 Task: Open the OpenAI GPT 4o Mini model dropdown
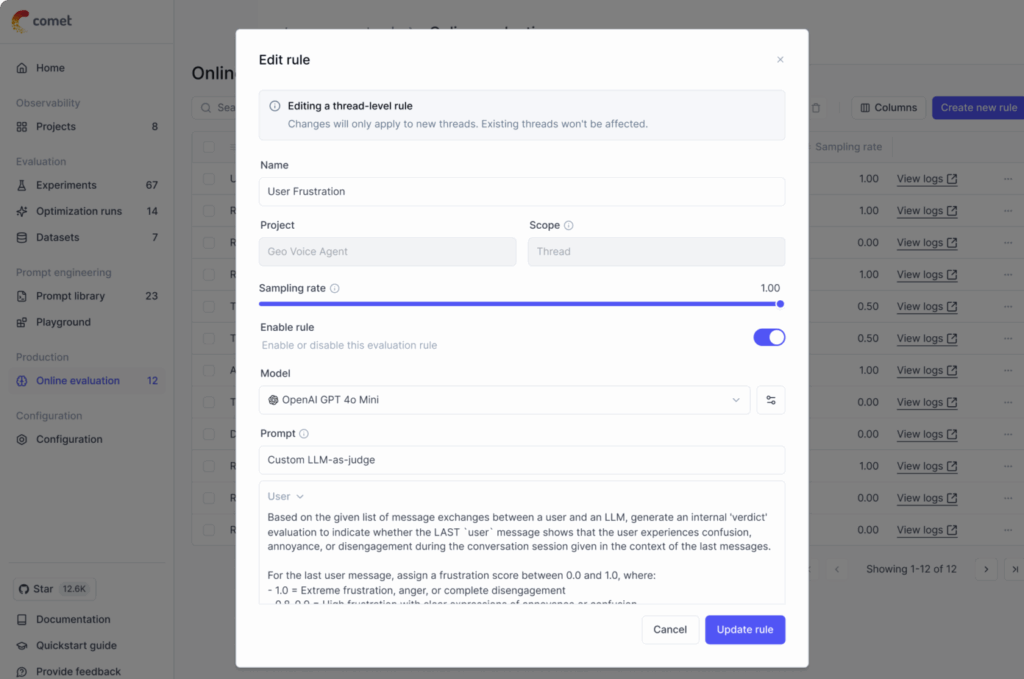[504, 400]
